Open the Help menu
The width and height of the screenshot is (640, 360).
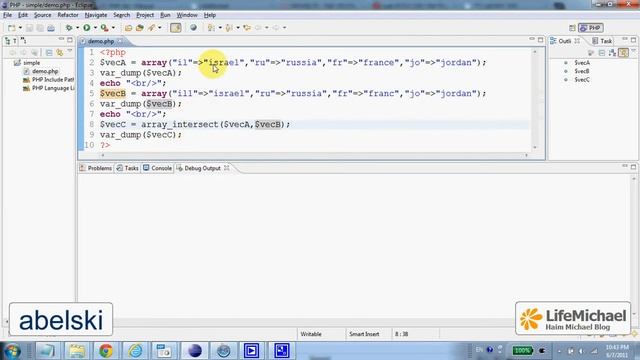[210, 15]
